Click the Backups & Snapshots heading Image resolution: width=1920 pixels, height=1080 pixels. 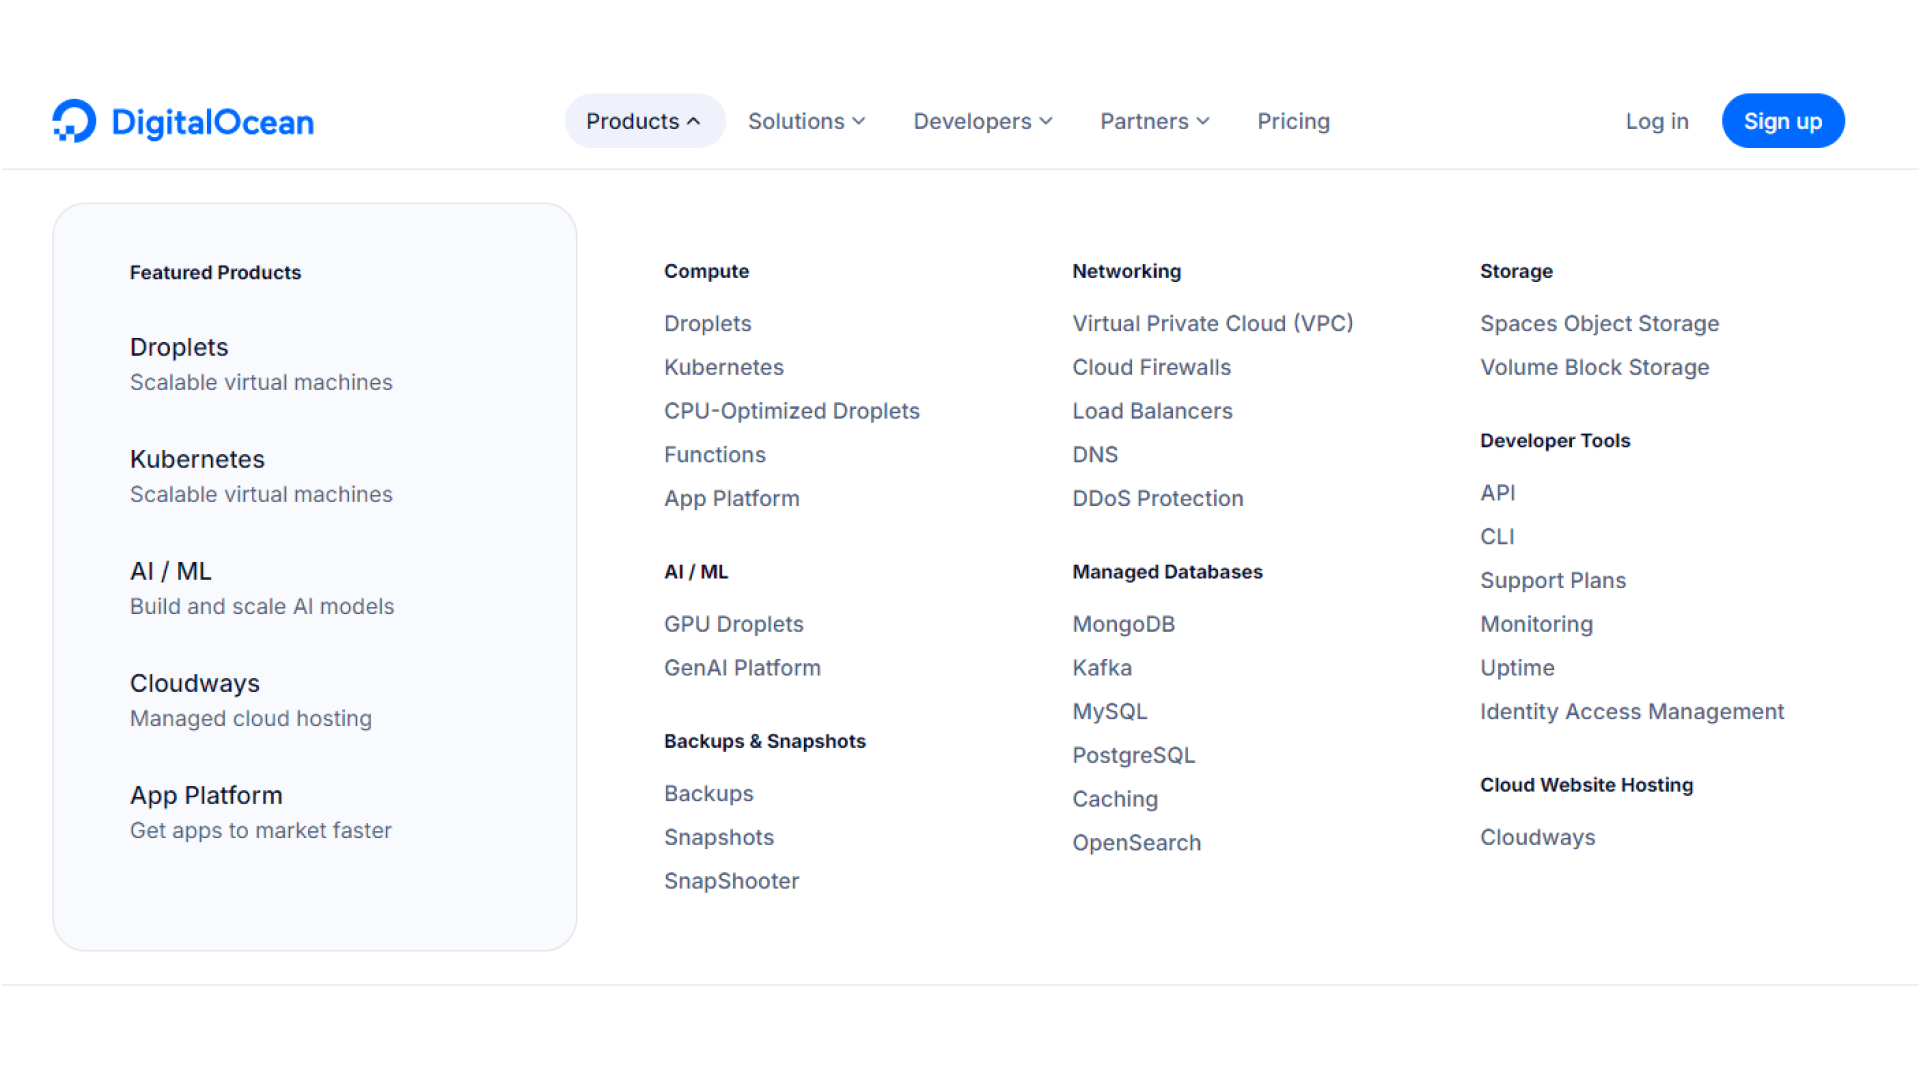point(765,741)
